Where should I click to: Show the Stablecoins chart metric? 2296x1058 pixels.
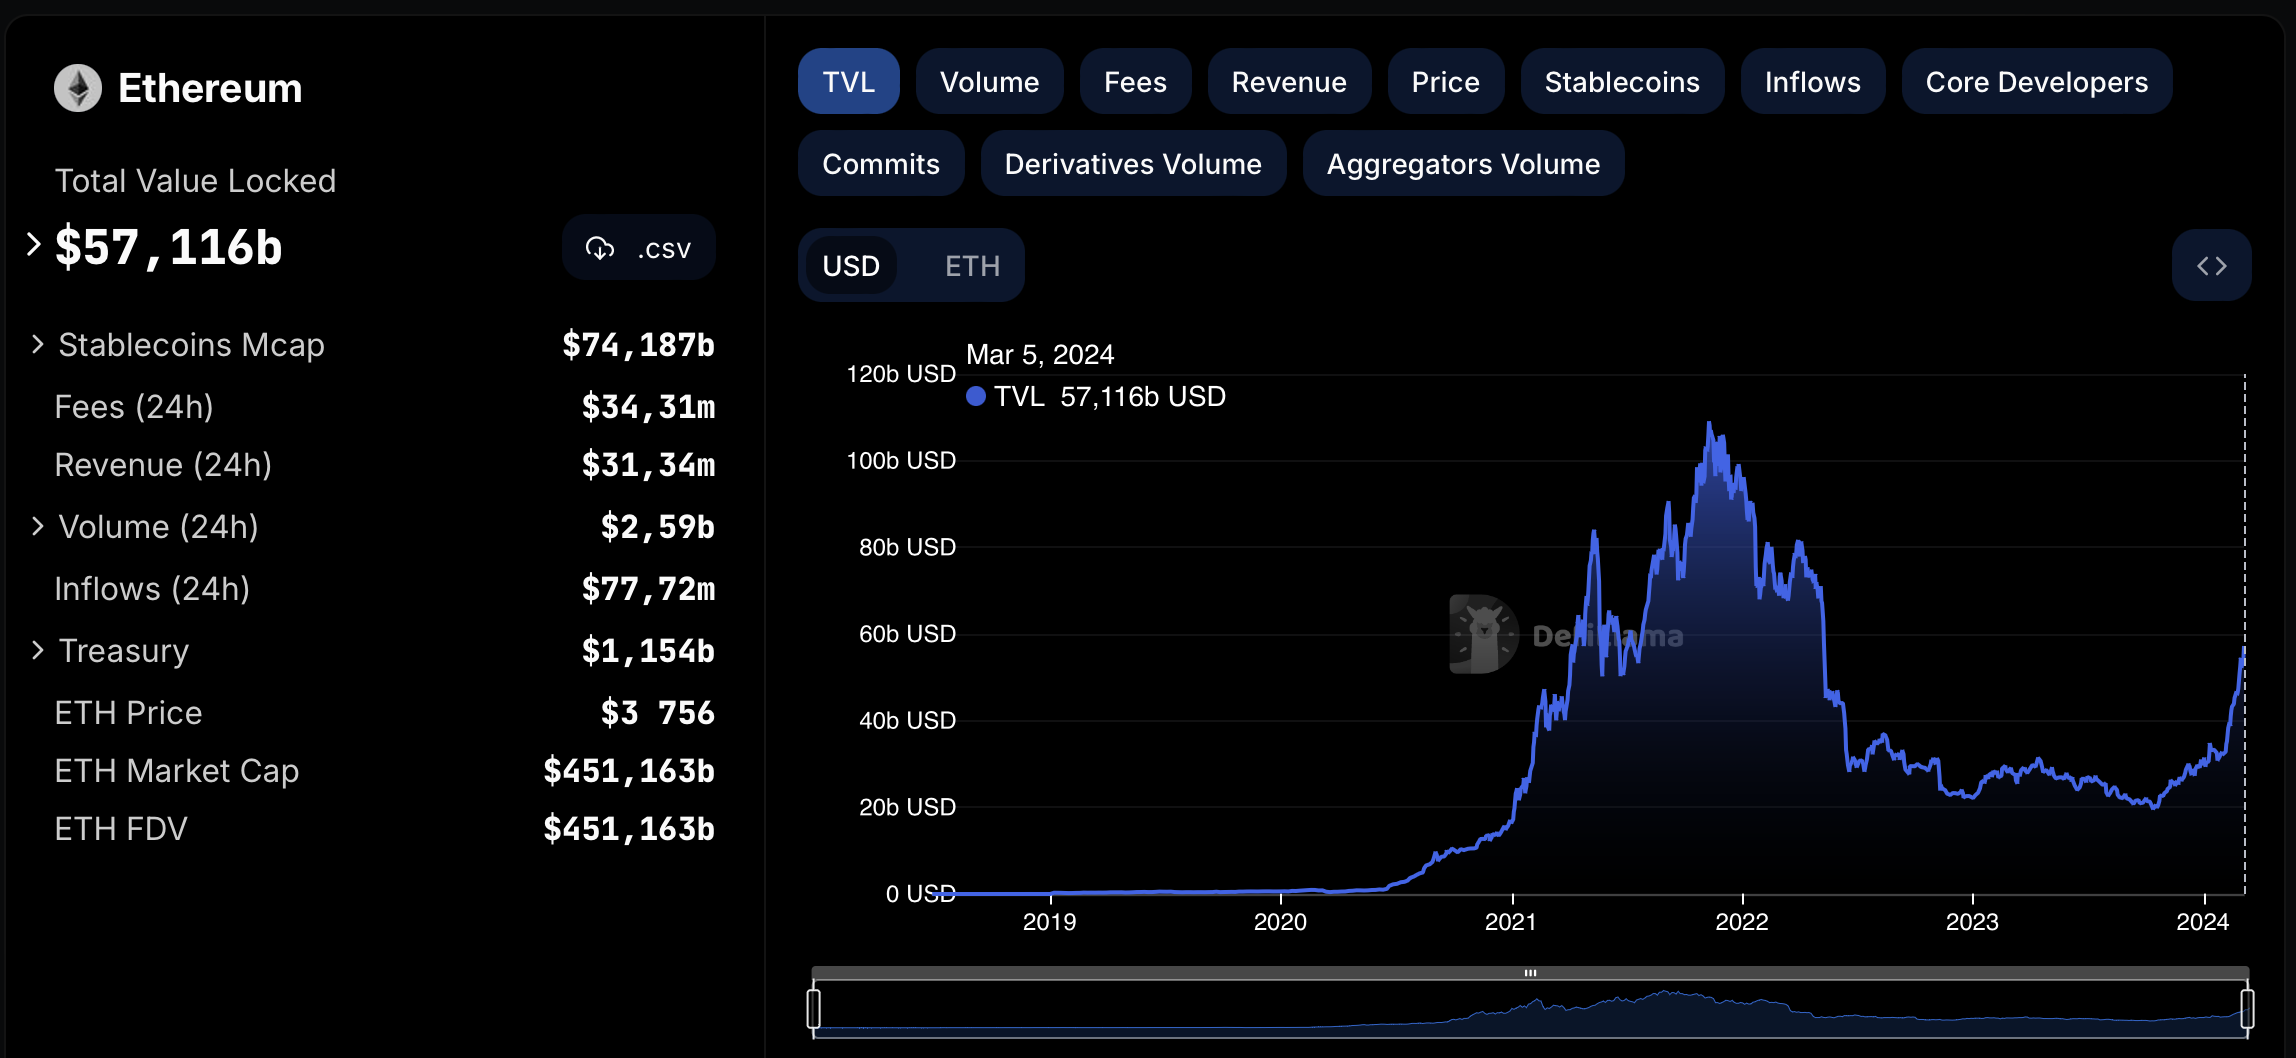click(x=1622, y=82)
